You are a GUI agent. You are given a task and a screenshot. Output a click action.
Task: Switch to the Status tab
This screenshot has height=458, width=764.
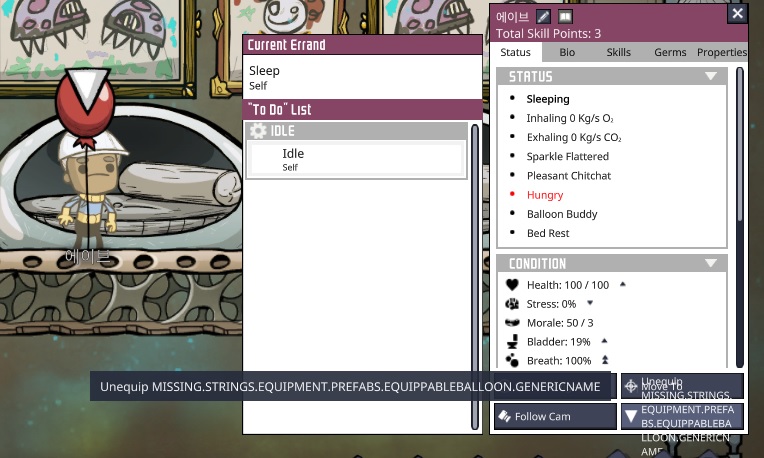pyautogui.click(x=515, y=52)
